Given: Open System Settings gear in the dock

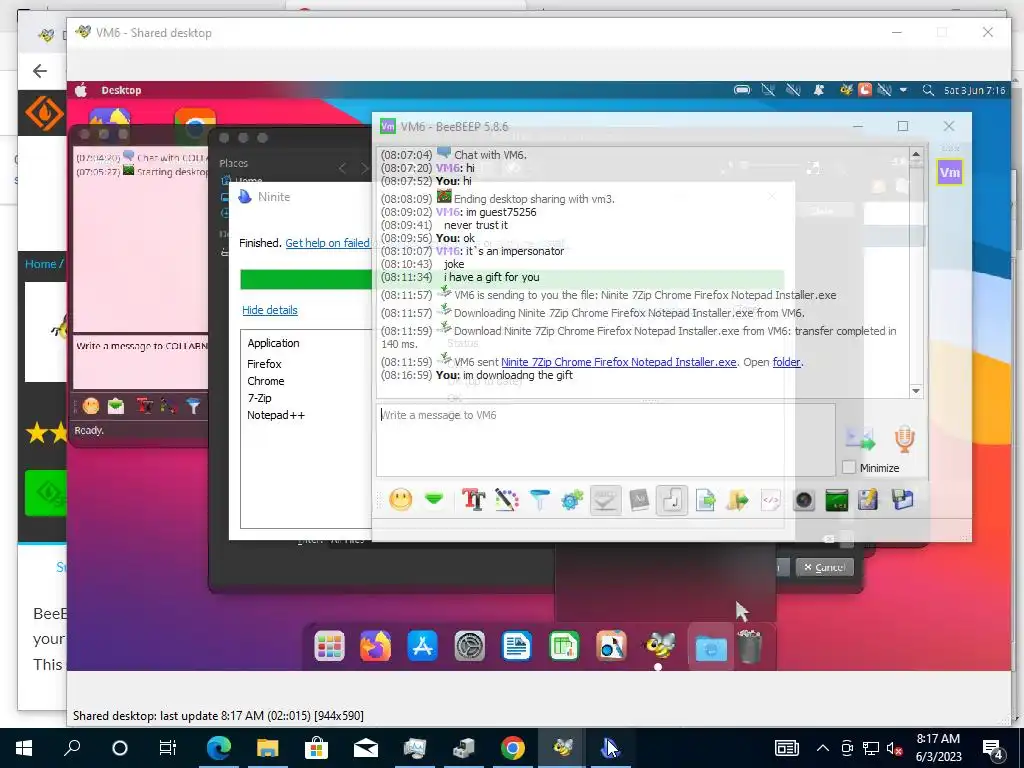Looking at the screenshot, I should point(470,647).
